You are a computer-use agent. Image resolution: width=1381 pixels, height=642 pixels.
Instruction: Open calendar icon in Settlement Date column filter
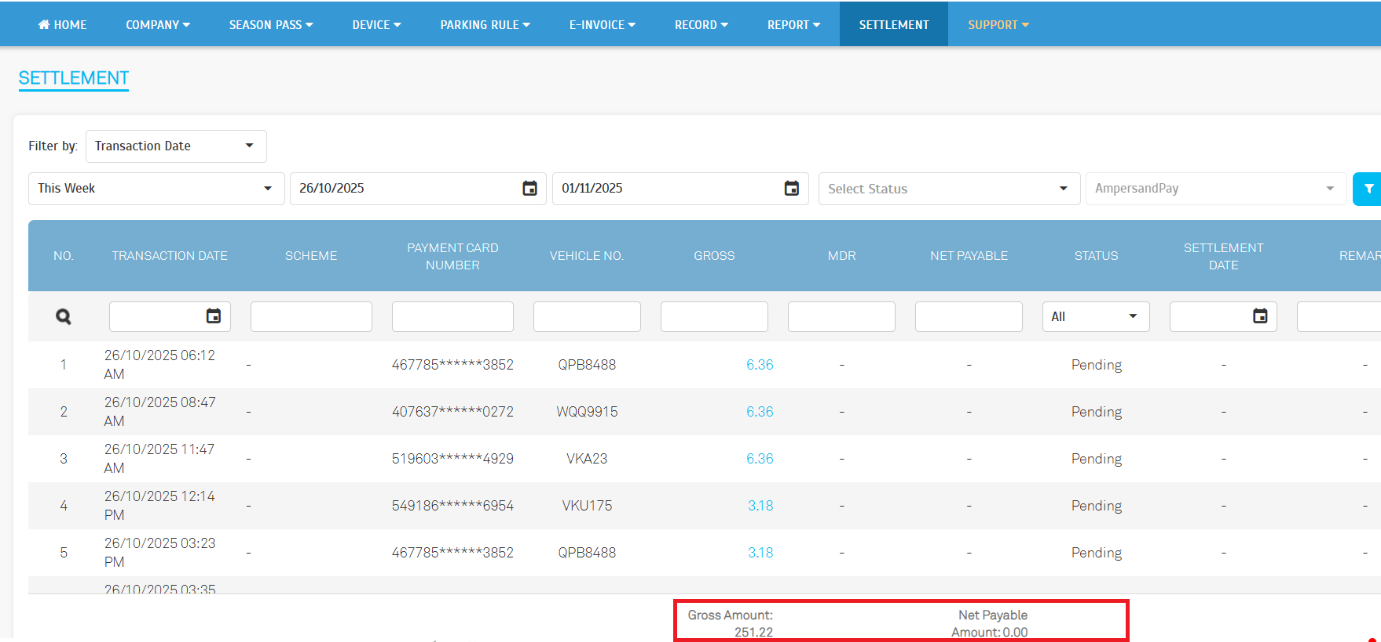click(1260, 316)
